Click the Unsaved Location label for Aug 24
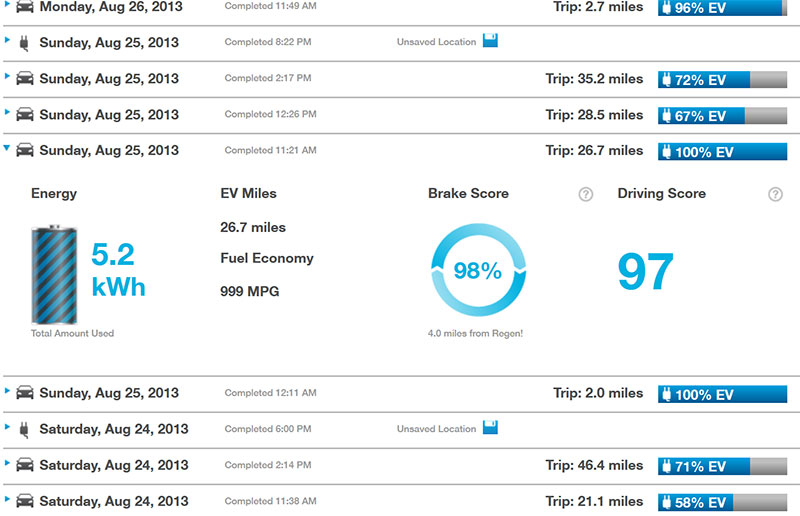The width and height of the screenshot is (800, 516). click(436, 430)
